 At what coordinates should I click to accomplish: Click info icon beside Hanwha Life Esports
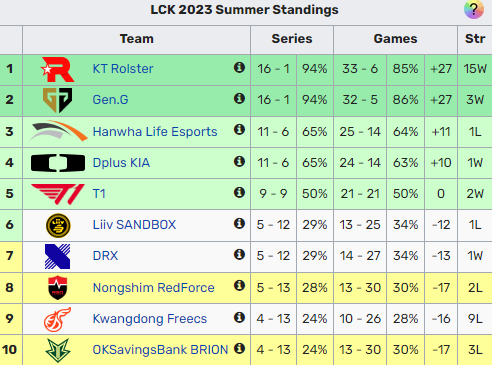[x=239, y=130]
